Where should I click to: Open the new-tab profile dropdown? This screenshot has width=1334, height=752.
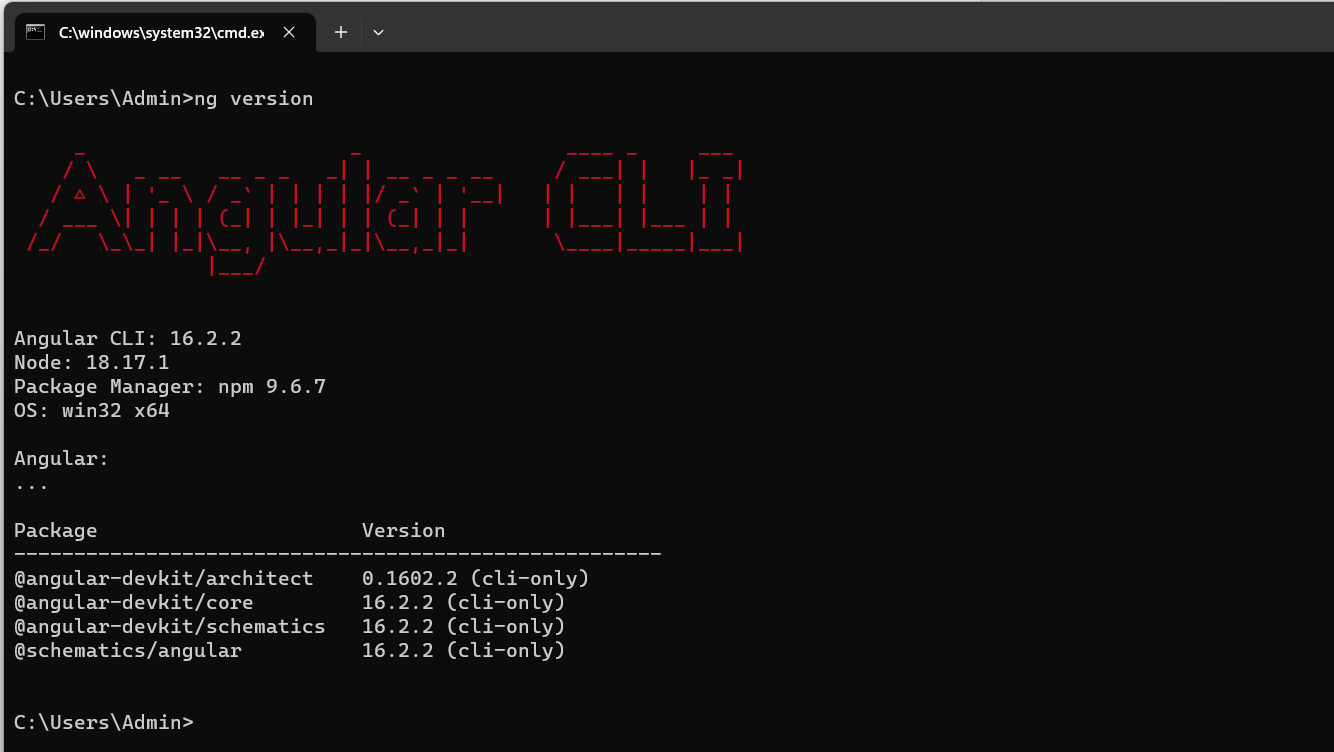tap(378, 32)
